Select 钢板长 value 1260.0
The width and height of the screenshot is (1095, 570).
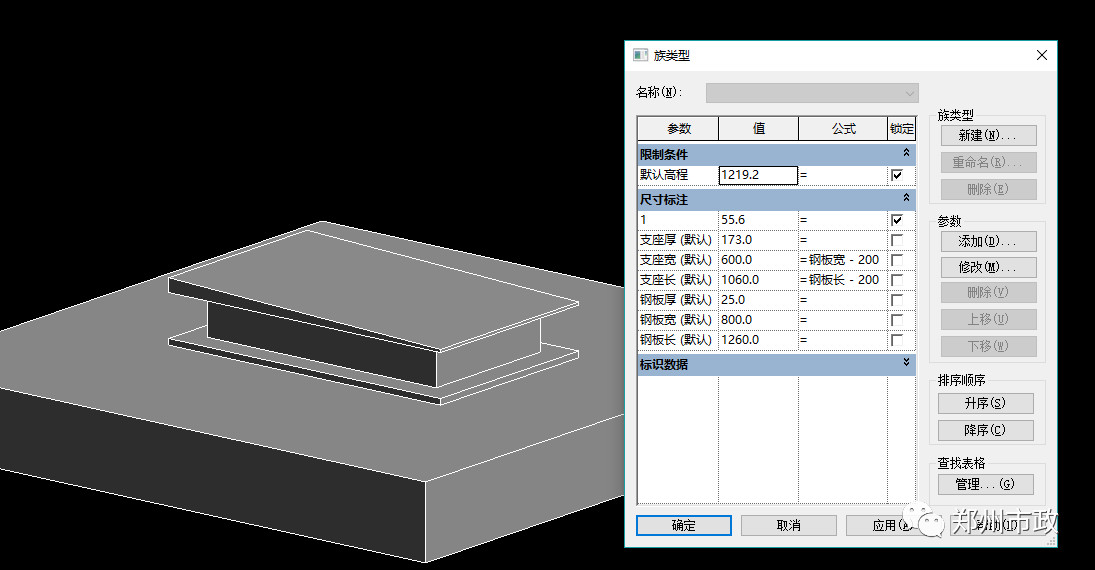pos(758,340)
